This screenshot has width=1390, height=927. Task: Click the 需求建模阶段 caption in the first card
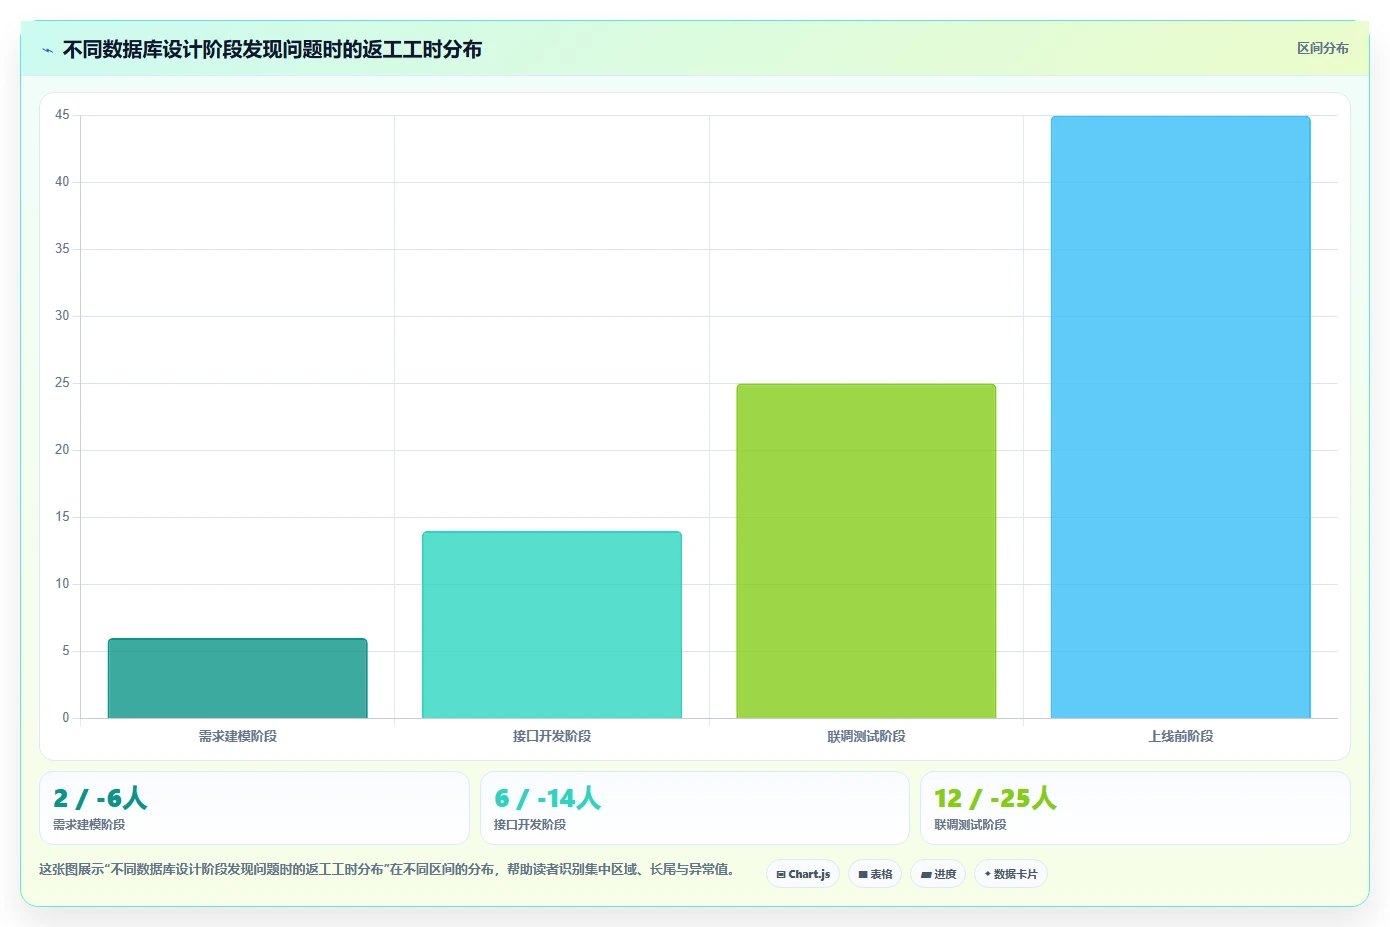pos(89,825)
